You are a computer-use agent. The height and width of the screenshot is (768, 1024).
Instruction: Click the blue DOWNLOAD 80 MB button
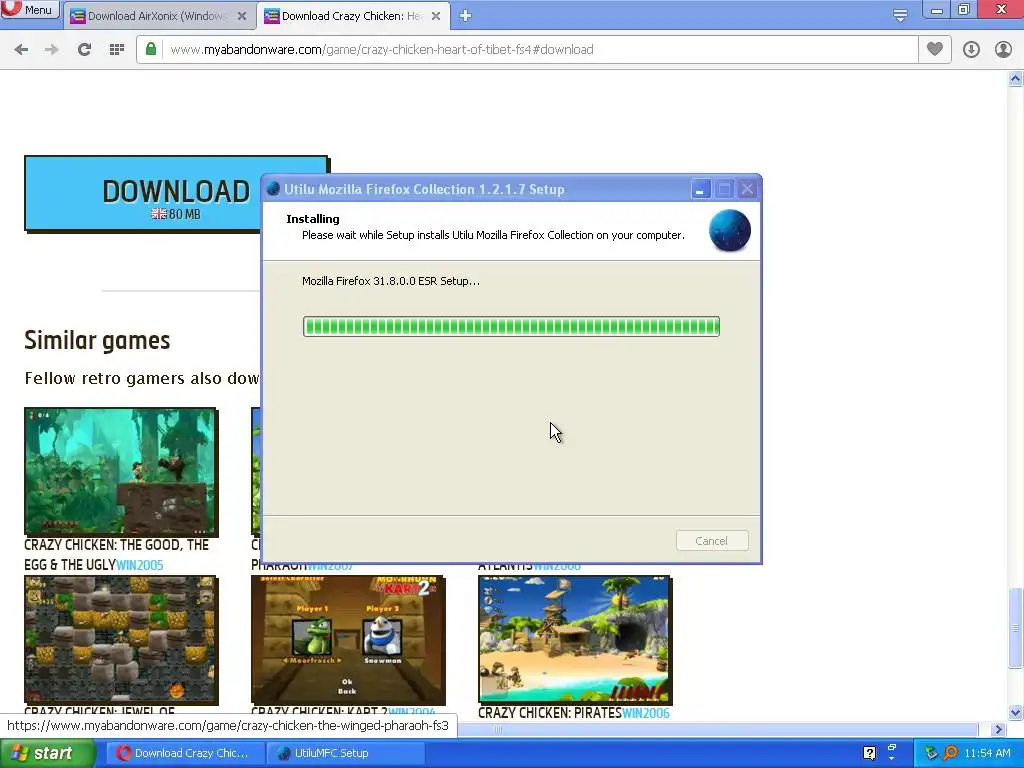[142, 193]
